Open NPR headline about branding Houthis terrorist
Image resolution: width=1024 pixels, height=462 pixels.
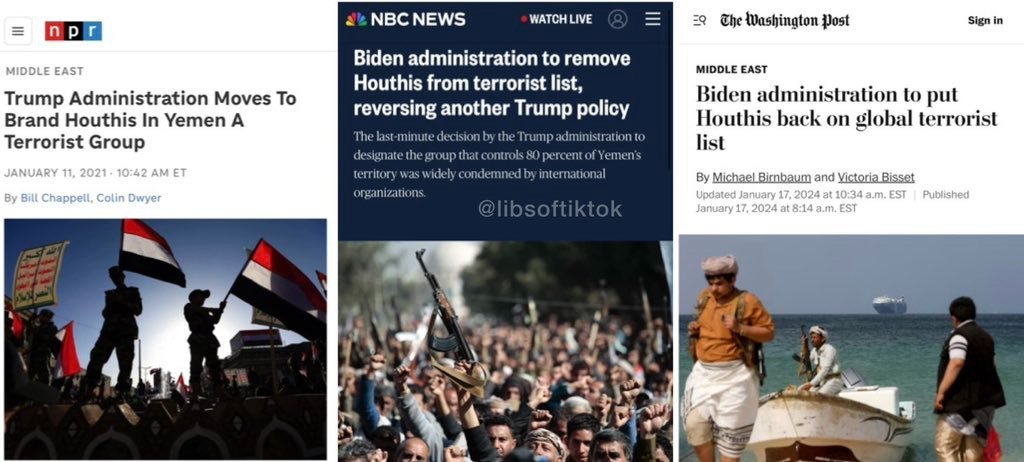(150, 120)
